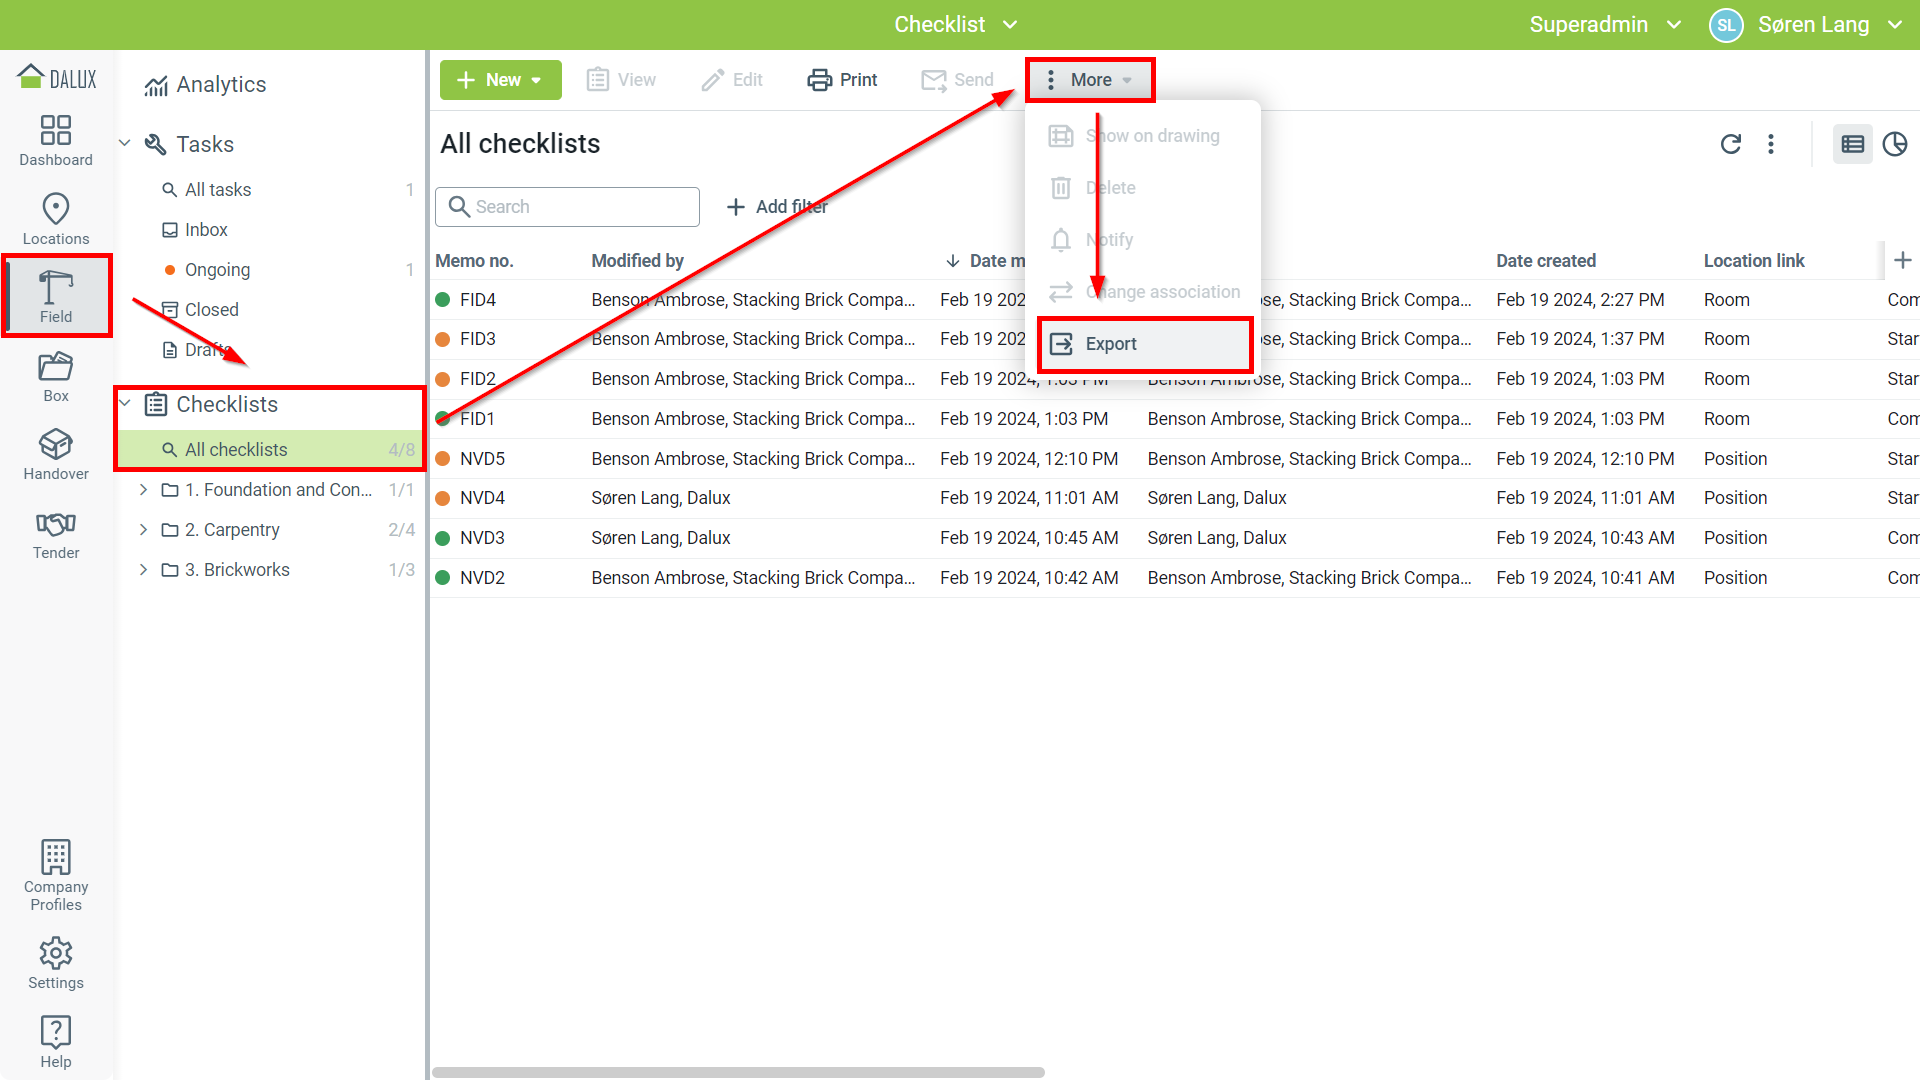The width and height of the screenshot is (1920, 1080).
Task: Click the Print button
Action: point(842,80)
